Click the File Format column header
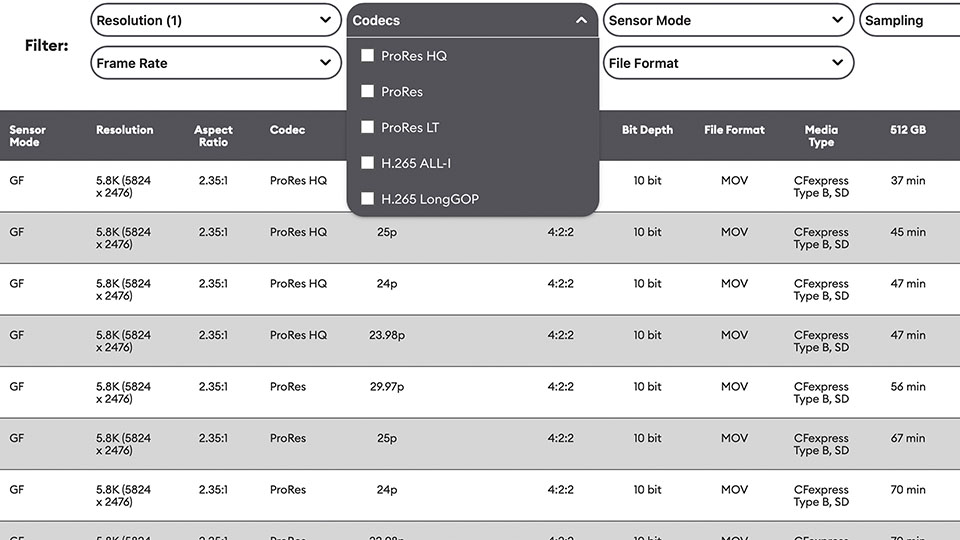960x540 pixels. click(734, 130)
